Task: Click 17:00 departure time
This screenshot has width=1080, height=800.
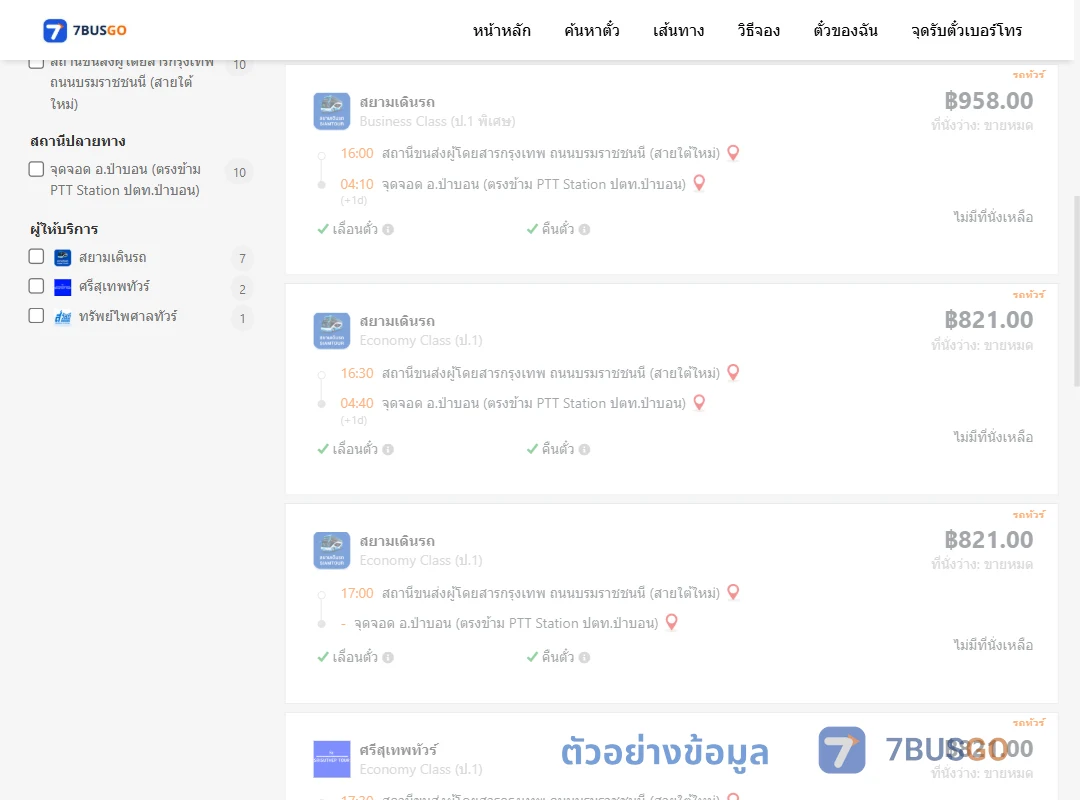Action: [x=357, y=593]
